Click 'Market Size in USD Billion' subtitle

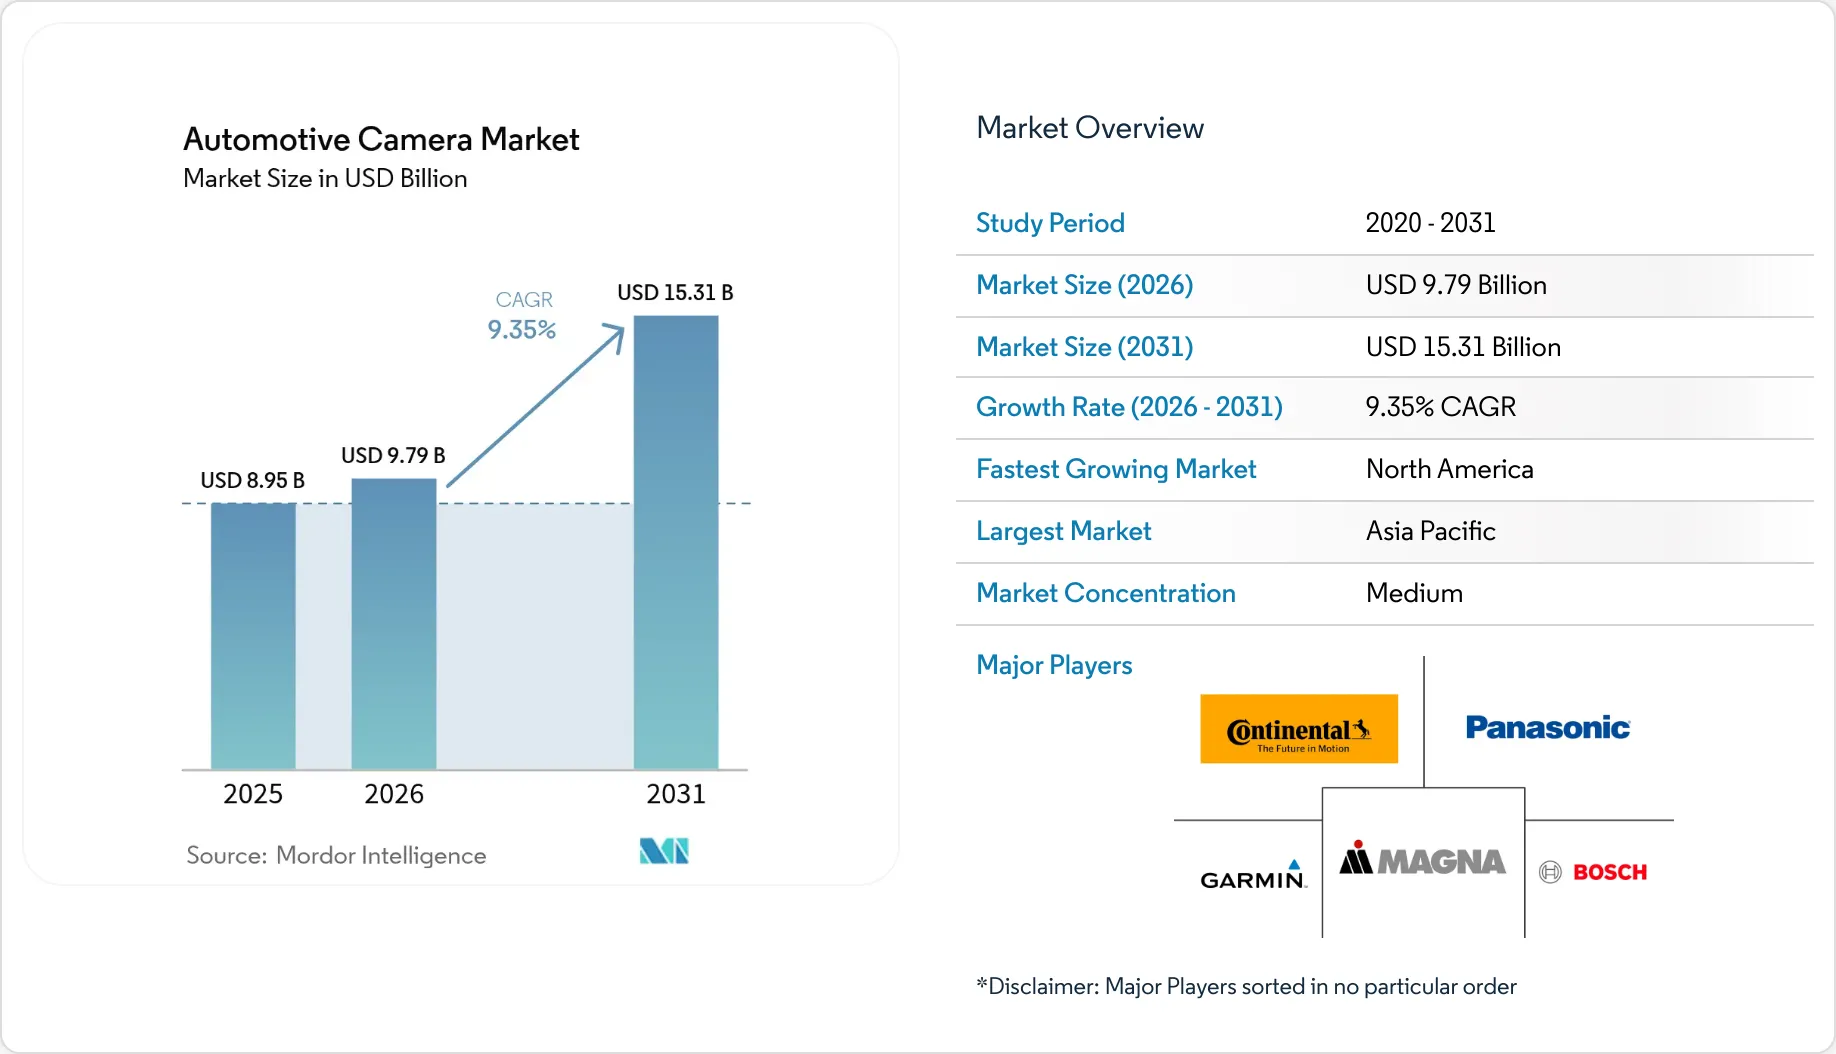pos(325,178)
